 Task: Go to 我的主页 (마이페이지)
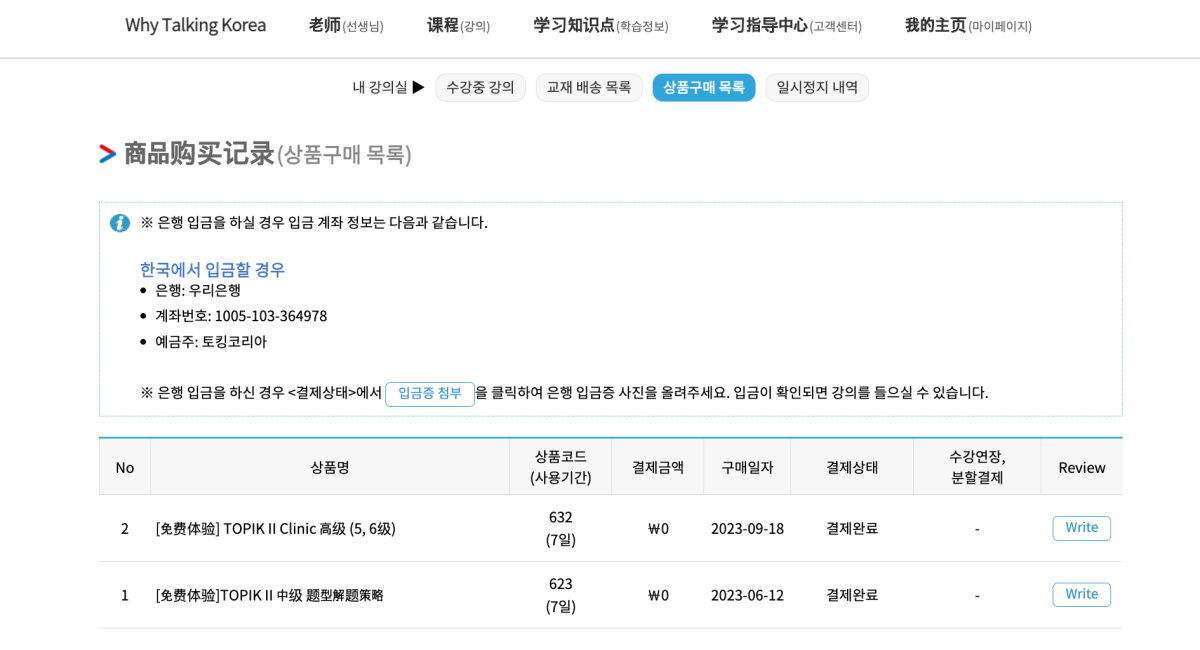(967, 25)
